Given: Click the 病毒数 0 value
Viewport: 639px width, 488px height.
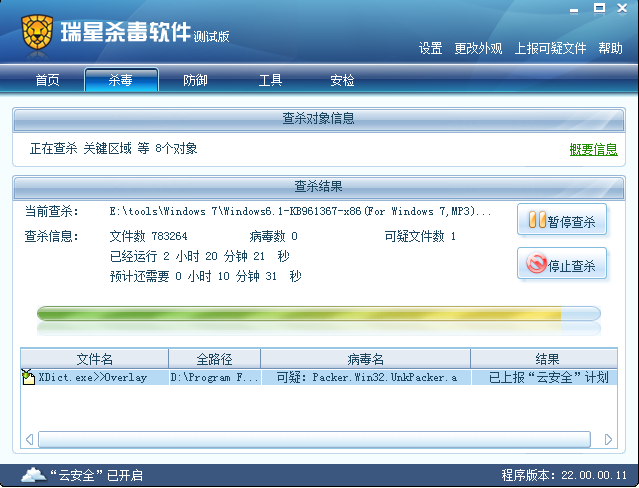Looking at the screenshot, I should pos(273,236).
